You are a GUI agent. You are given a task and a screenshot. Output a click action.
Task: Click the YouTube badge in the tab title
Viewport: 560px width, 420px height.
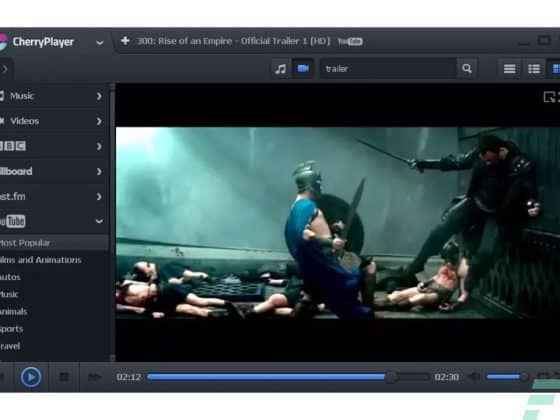(x=350, y=41)
